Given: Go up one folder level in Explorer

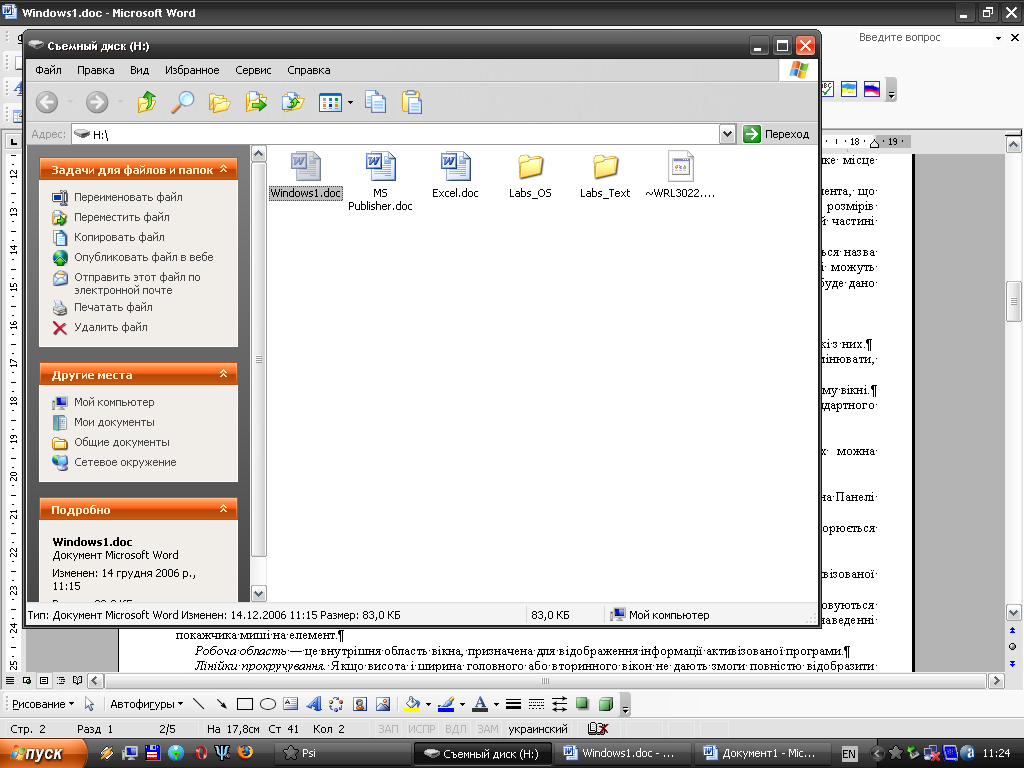Looking at the screenshot, I should (147, 102).
